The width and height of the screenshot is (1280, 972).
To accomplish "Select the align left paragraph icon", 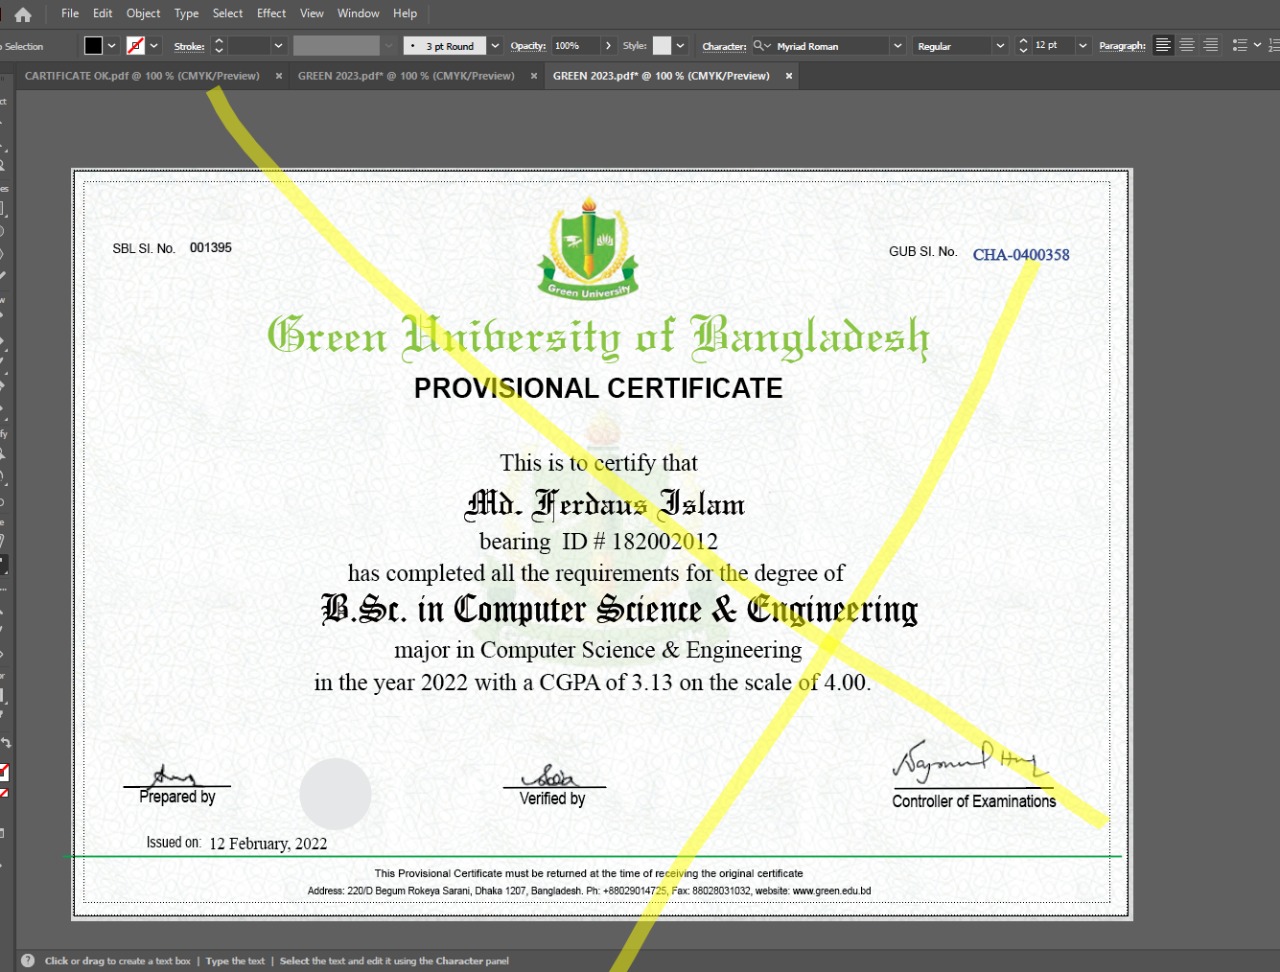I will click(1163, 46).
